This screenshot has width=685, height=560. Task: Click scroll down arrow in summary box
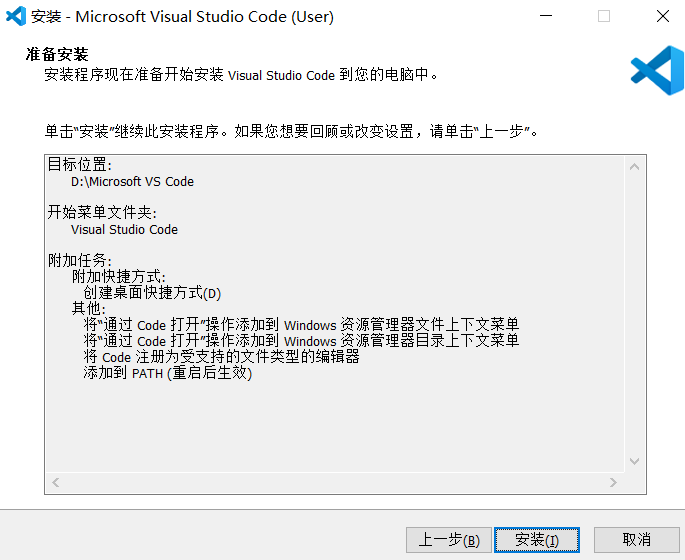634,461
